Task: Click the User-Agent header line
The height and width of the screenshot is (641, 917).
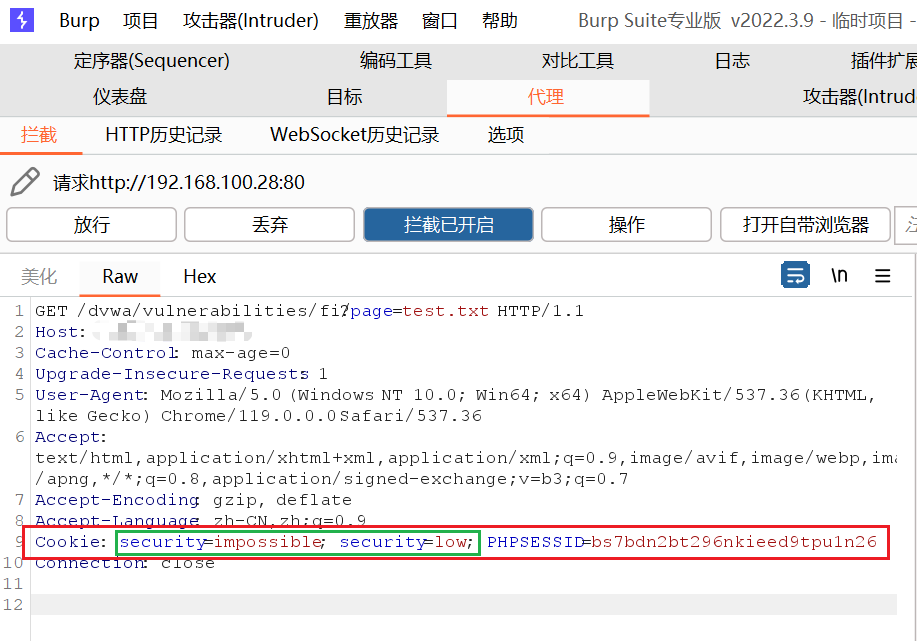Action: 455,405
